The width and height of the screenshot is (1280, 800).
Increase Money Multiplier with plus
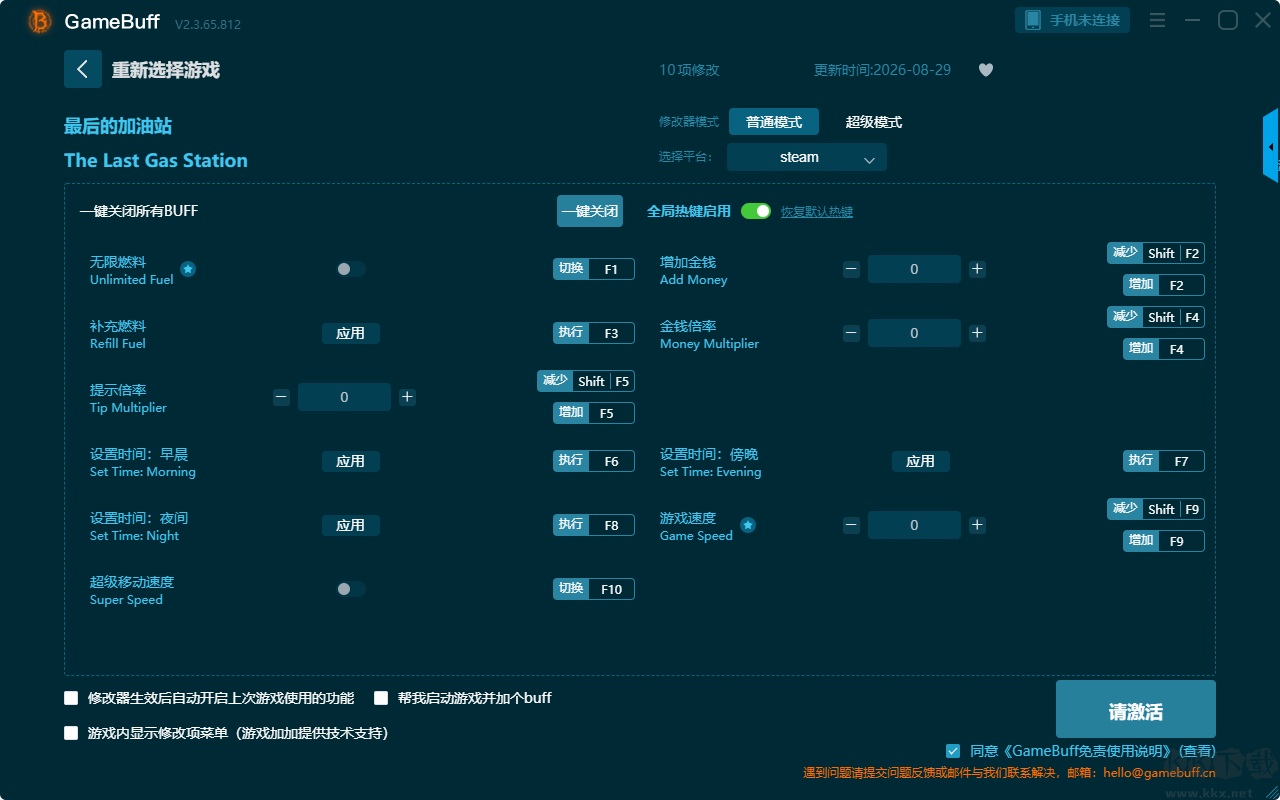click(x=977, y=333)
